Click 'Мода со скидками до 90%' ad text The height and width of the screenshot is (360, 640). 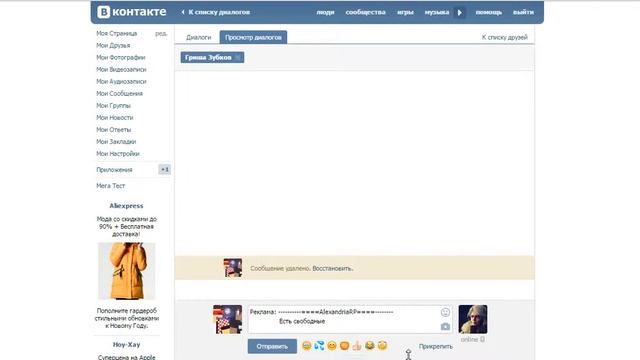coord(127,227)
